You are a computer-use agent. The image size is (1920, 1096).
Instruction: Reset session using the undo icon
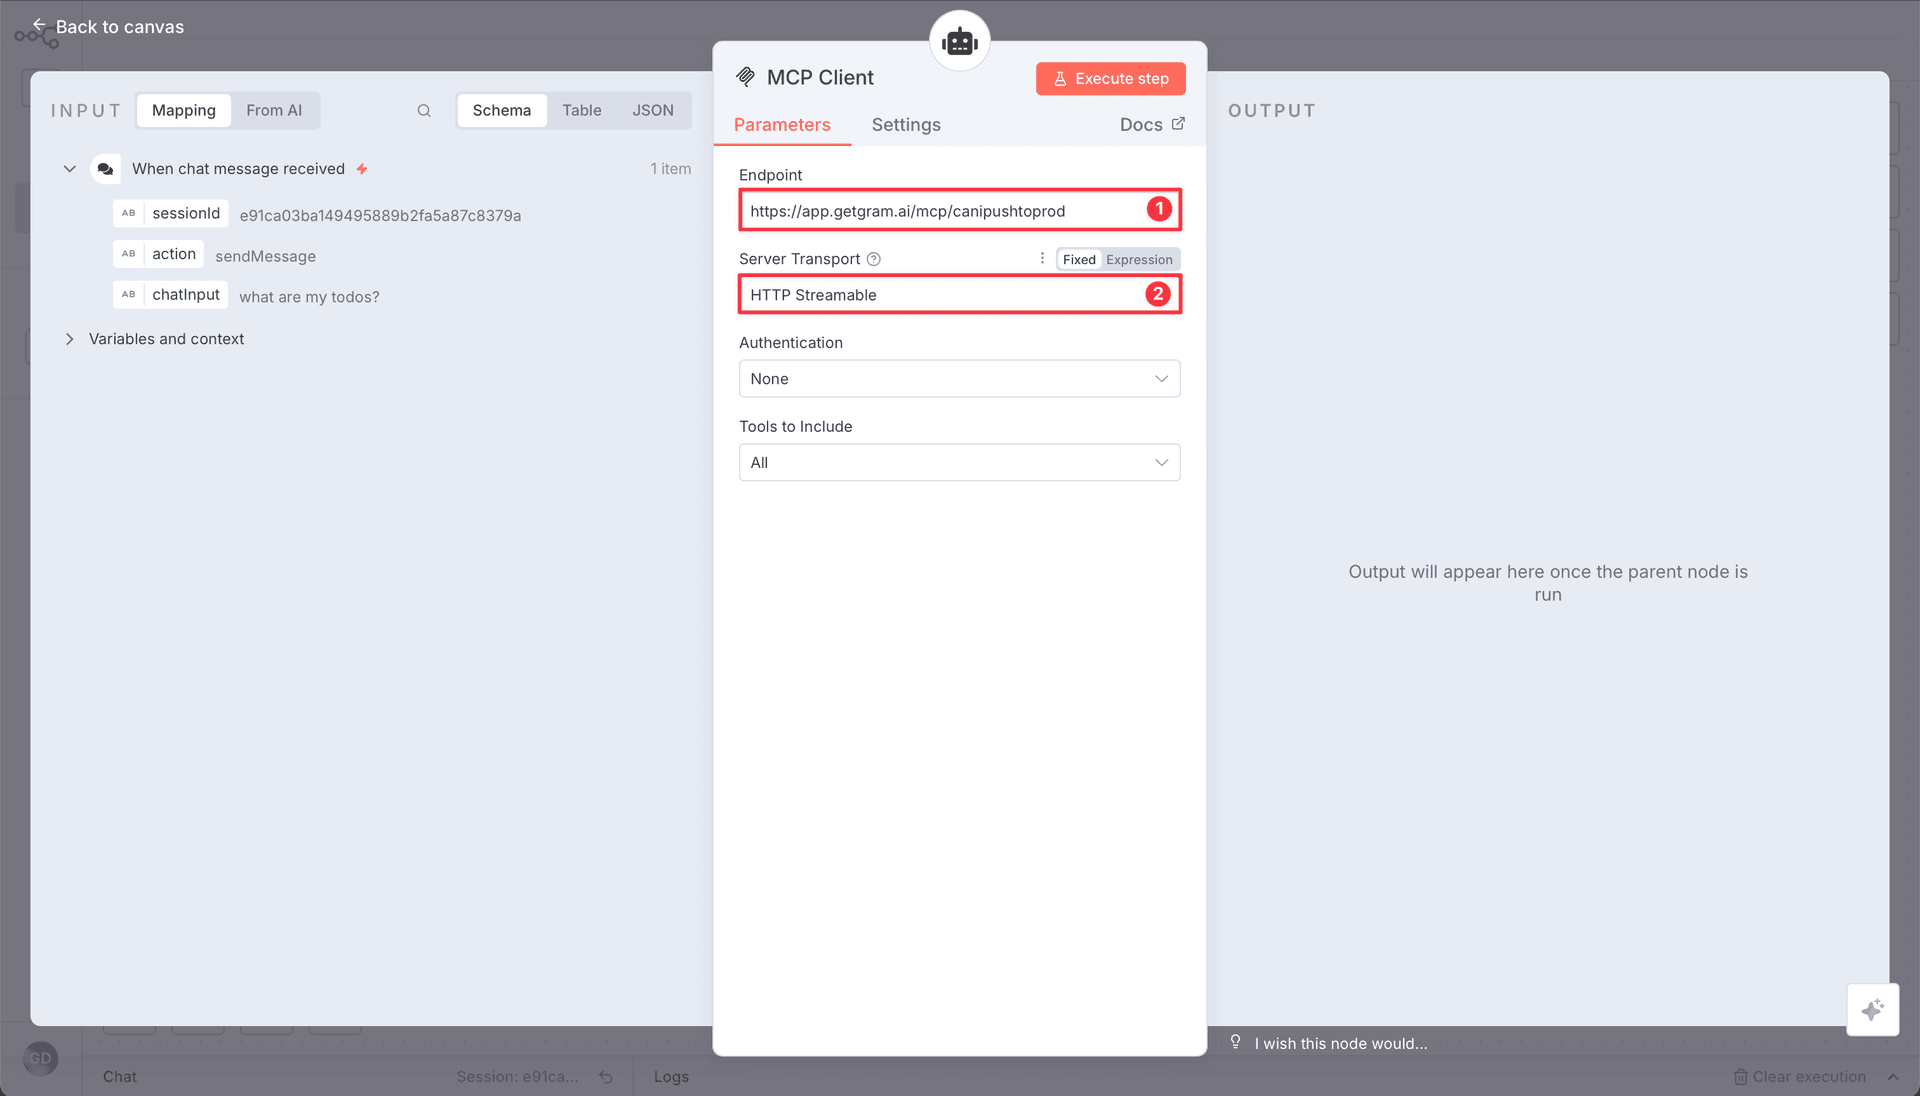pyautogui.click(x=606, y=1077)
